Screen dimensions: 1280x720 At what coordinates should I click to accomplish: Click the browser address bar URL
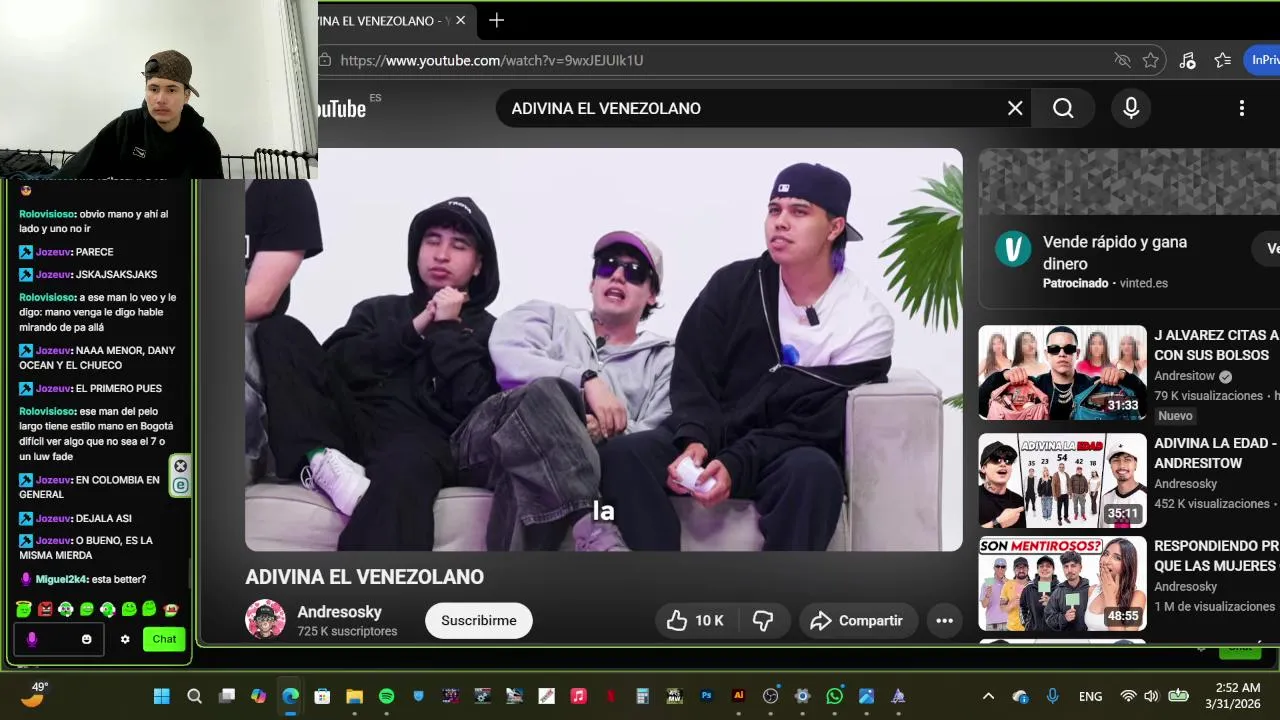tap(491, 60)
